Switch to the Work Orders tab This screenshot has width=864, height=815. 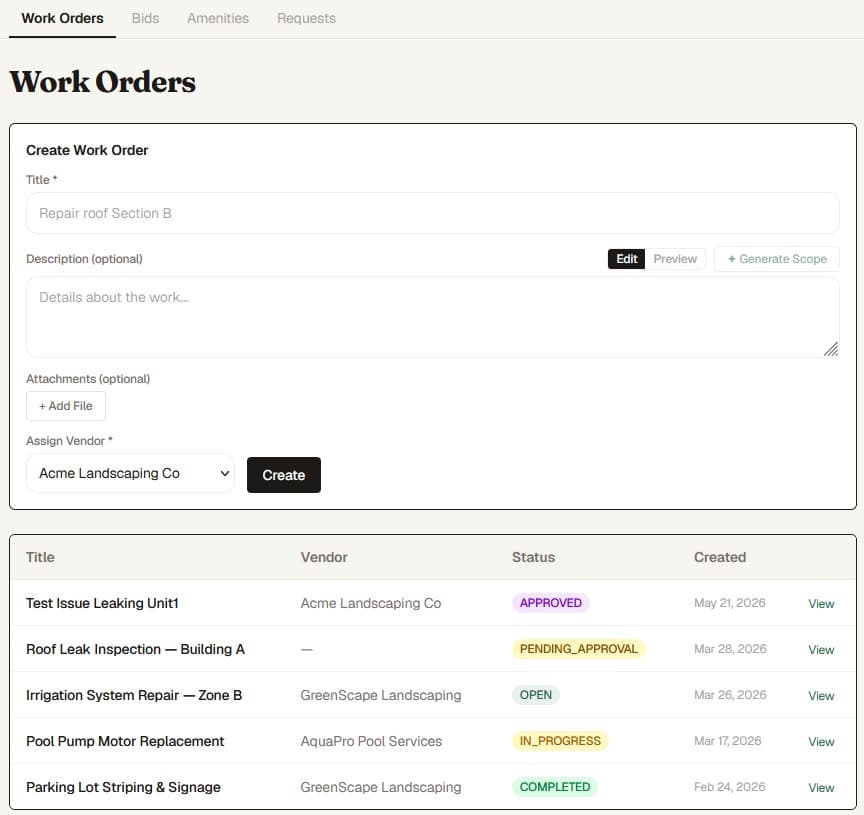pyautogui.click(x=62, y=18)
